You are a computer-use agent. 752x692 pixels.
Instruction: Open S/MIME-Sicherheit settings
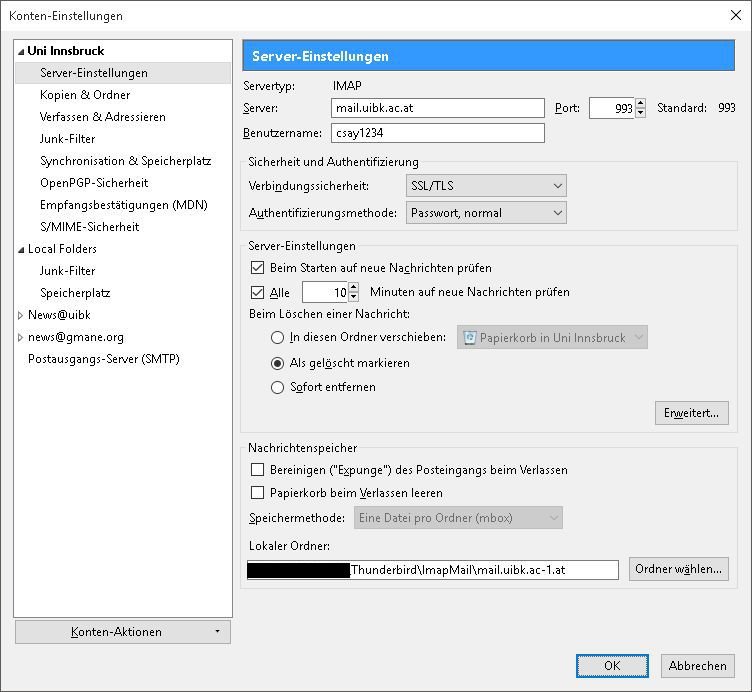(x=90, y=227)
